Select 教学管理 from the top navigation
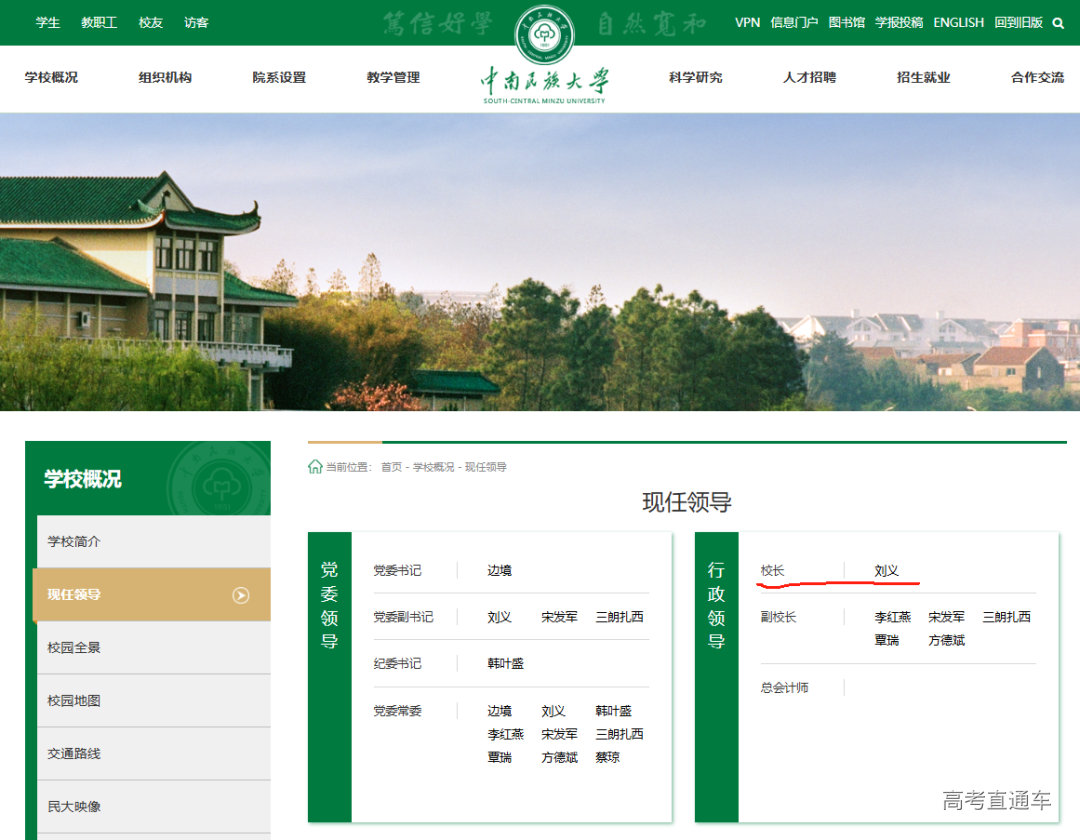1080x840 pixels. click(392, 77)
